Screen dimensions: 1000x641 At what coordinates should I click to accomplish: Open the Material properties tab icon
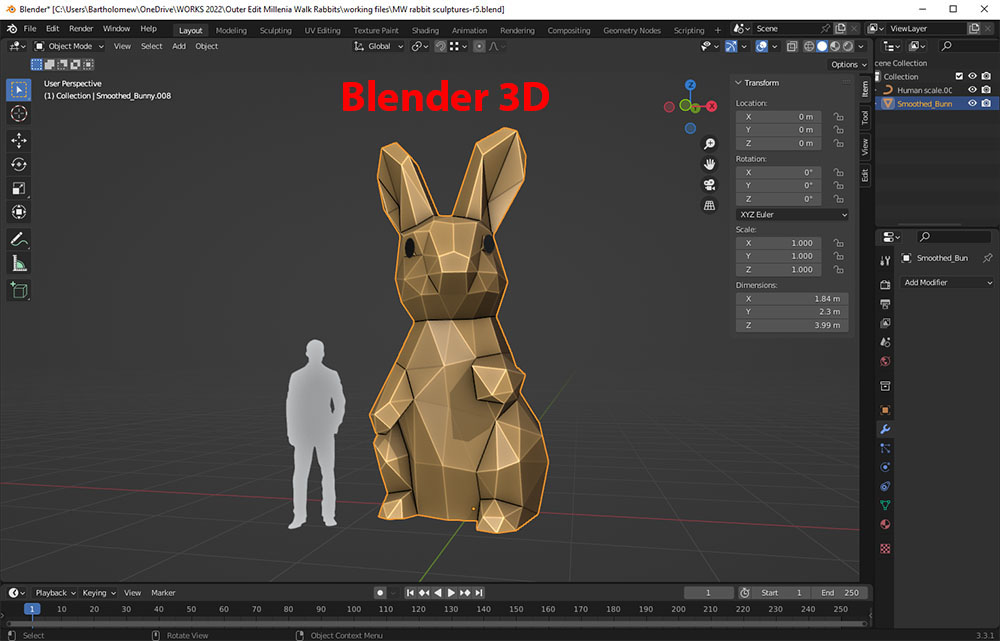coord(885,524)
